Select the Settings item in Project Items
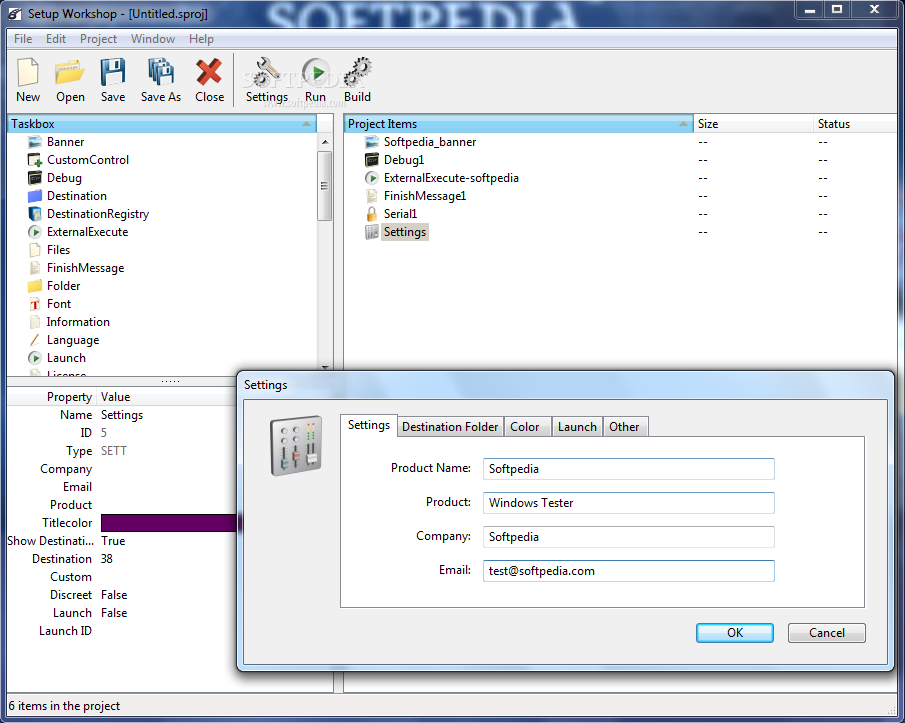Viewport: 905px width, 723px height. (405, 232)
